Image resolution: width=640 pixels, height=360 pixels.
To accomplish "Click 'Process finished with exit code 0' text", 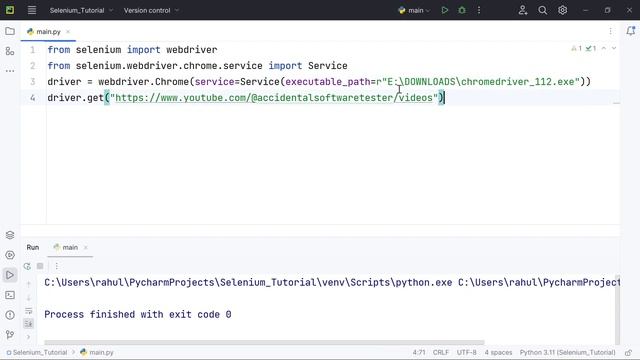I will [138, 314].
